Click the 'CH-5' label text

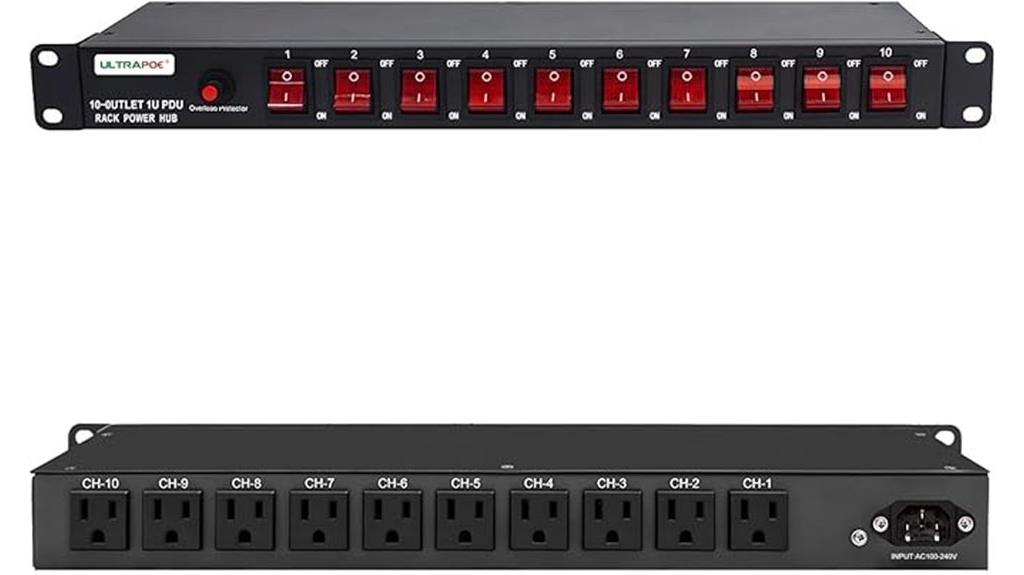(x=466, y=484)
